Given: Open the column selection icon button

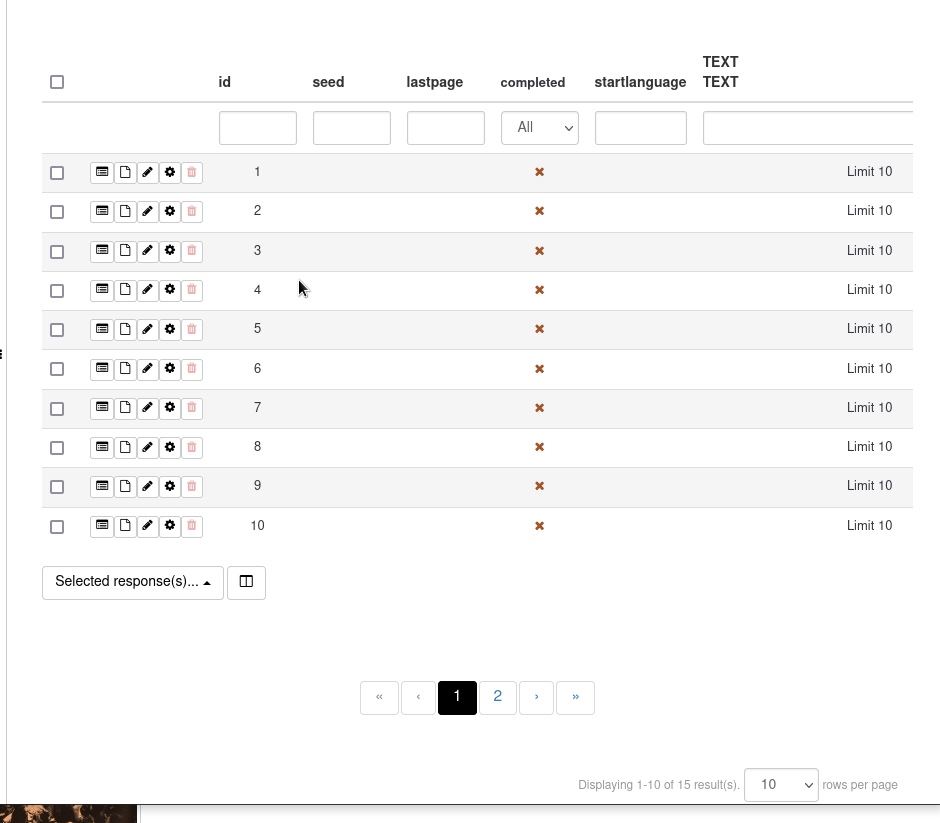Looking at the screenshot, I should [246, 582].
